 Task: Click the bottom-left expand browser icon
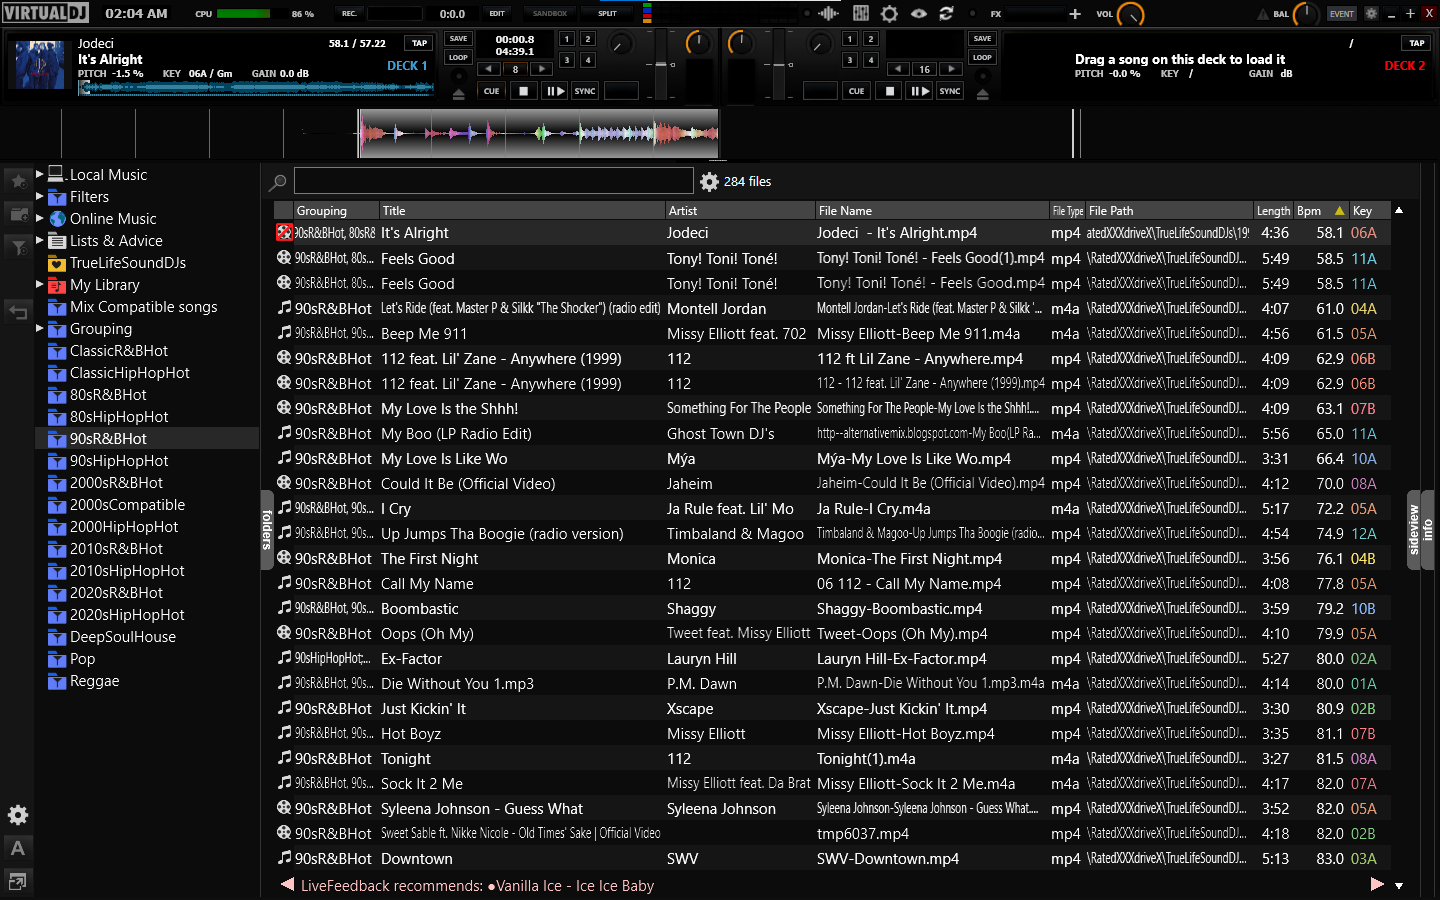(x=18, y=881)
